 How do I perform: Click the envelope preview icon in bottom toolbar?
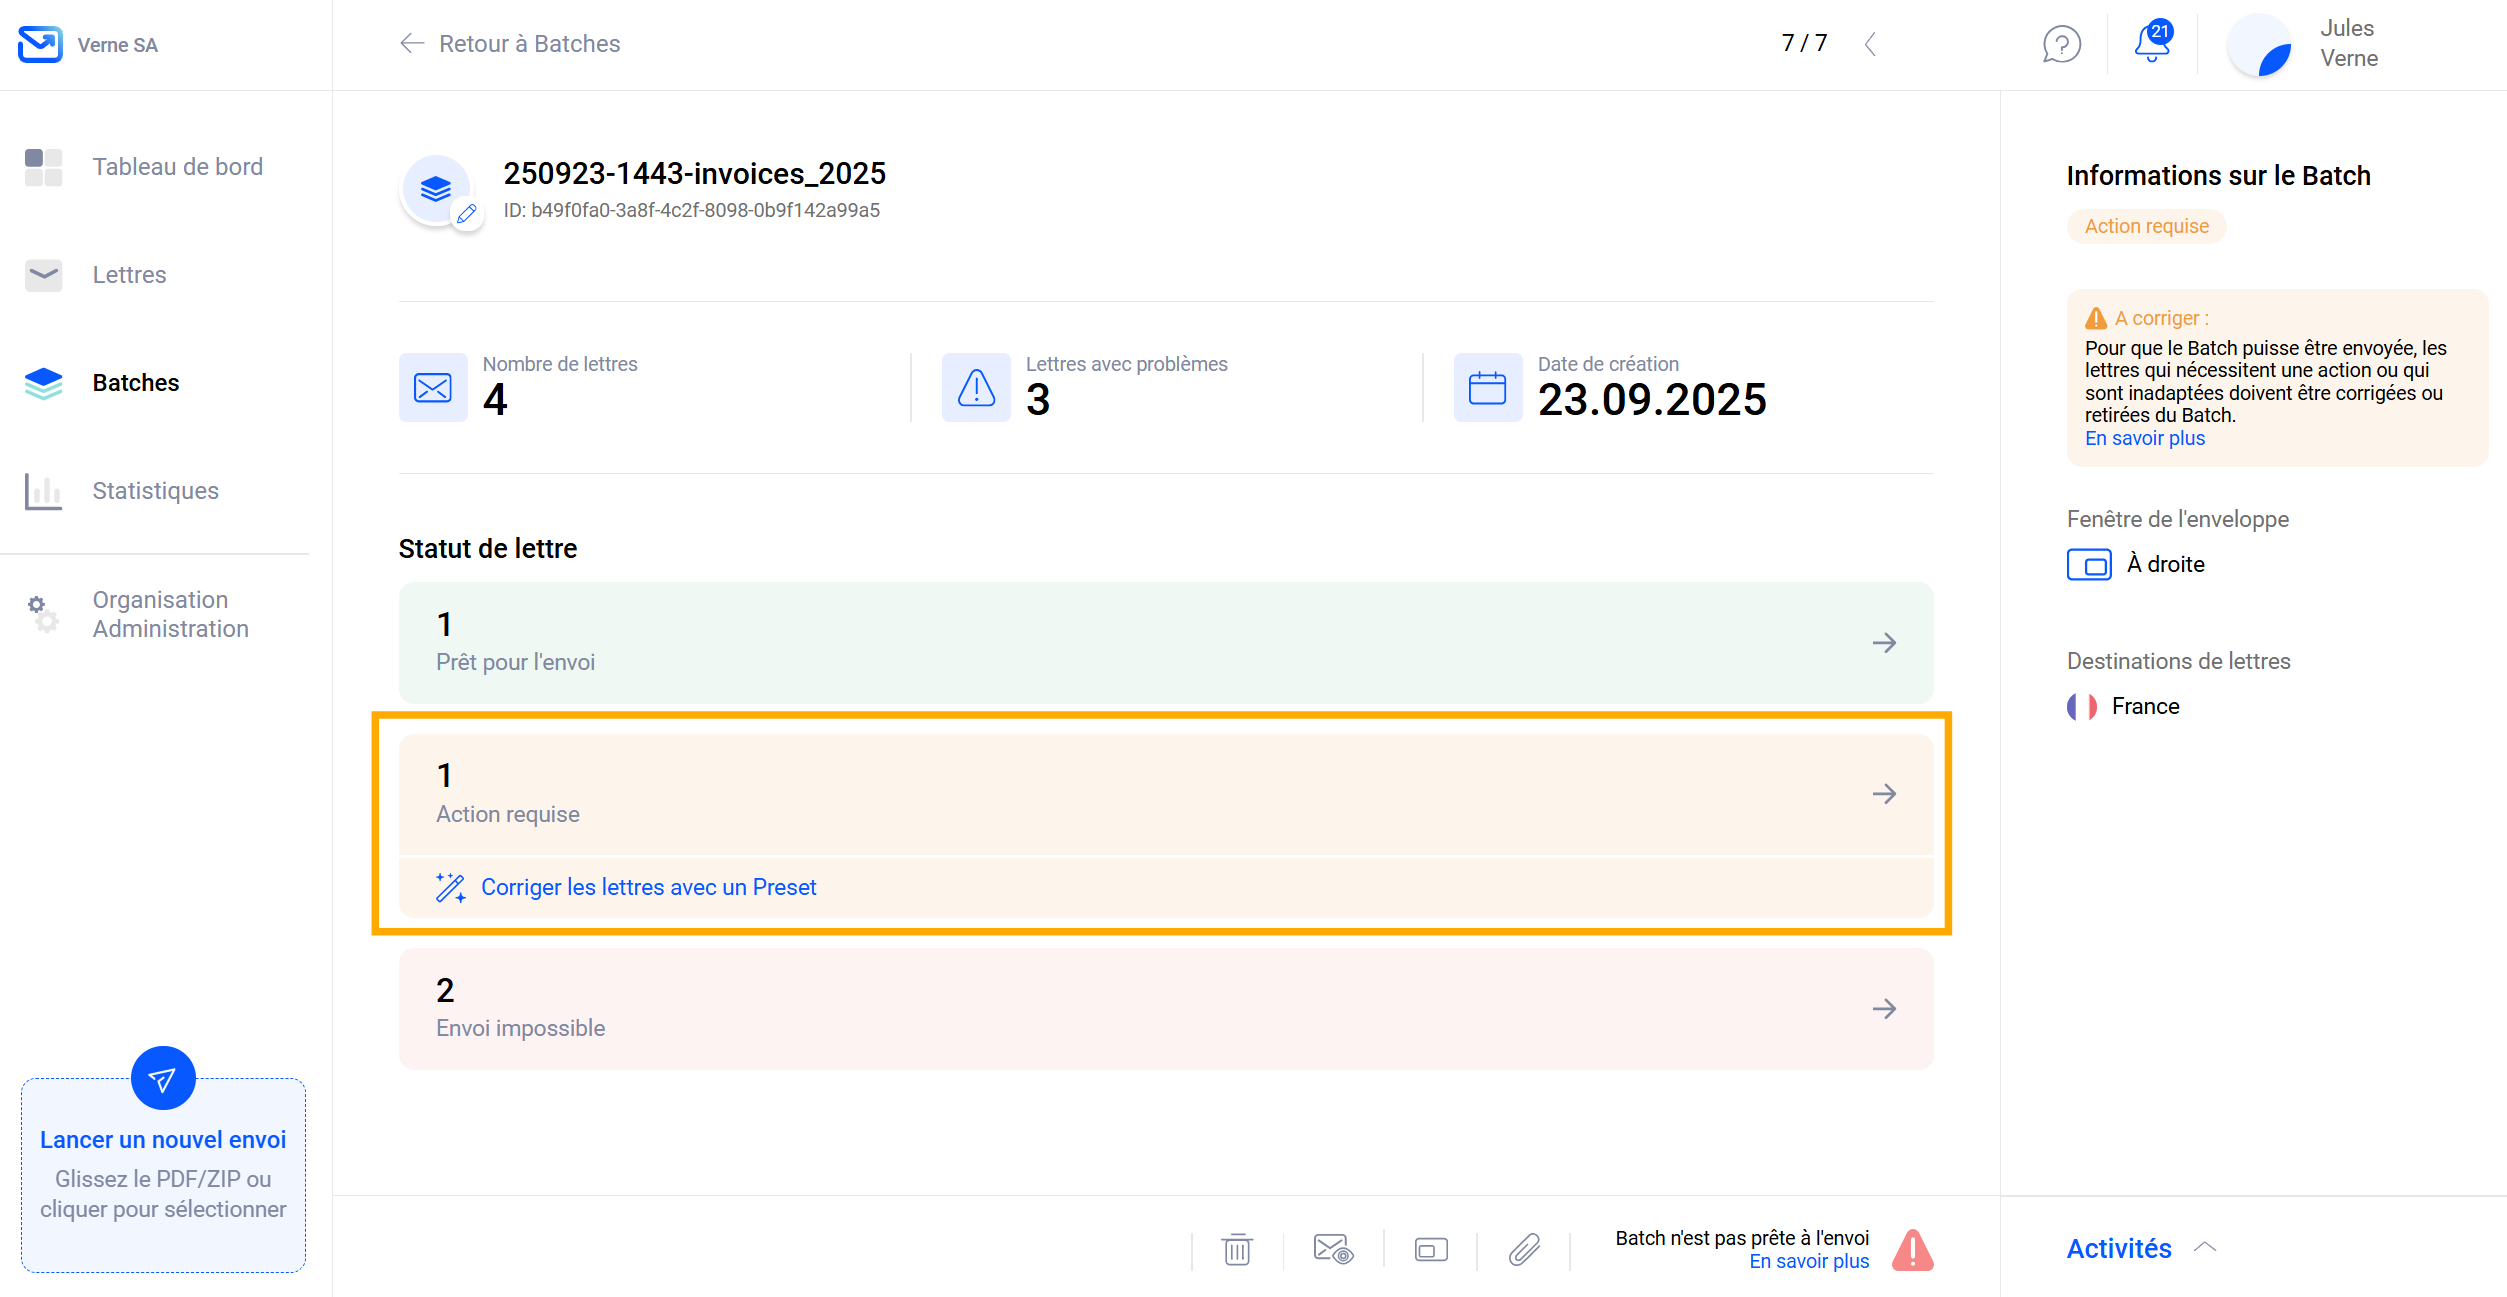click(1332, 1249)
